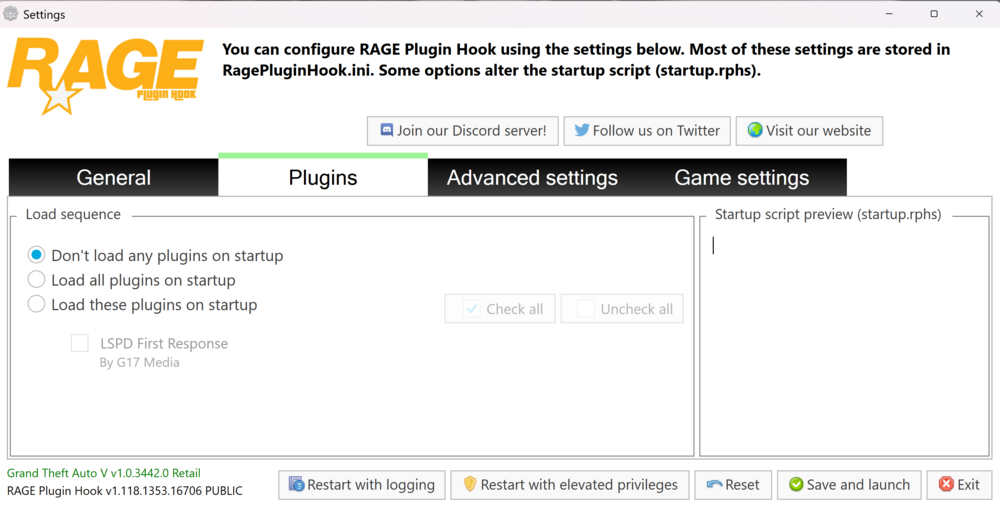The image size is (1000, 507).
Task: Click the Twitter bird icon
Action: click(x=582, y=131)
